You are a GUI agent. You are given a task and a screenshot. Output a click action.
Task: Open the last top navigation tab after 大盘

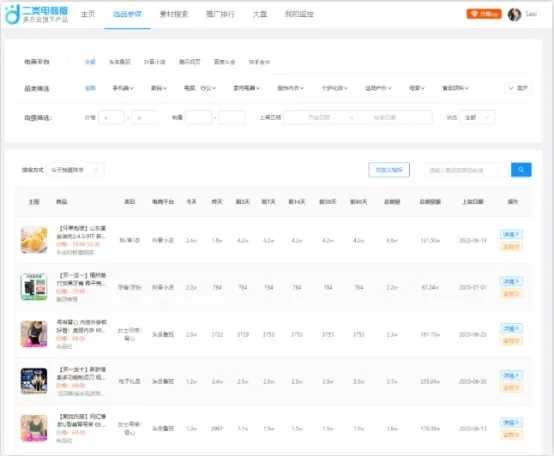tap(299, 14)
